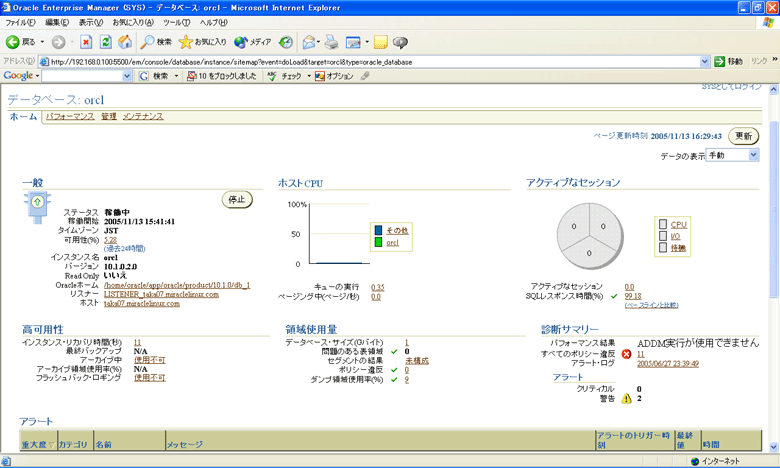This screenshot has width=780, height=468.
Task: Sort alerts by severity (重大度) column
Action: (38, 445)
